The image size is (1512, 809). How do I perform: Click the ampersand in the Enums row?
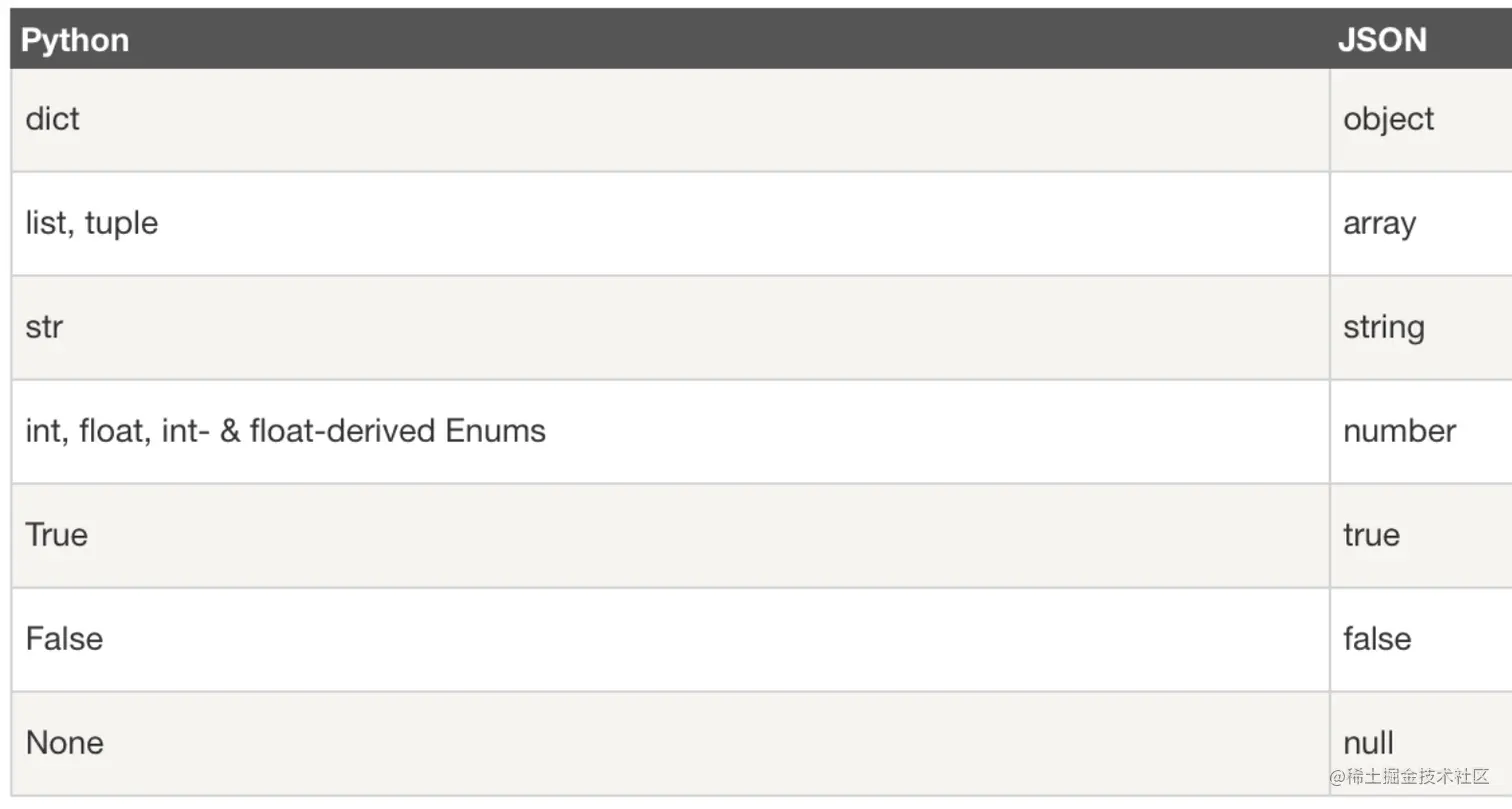coord(230,431)
